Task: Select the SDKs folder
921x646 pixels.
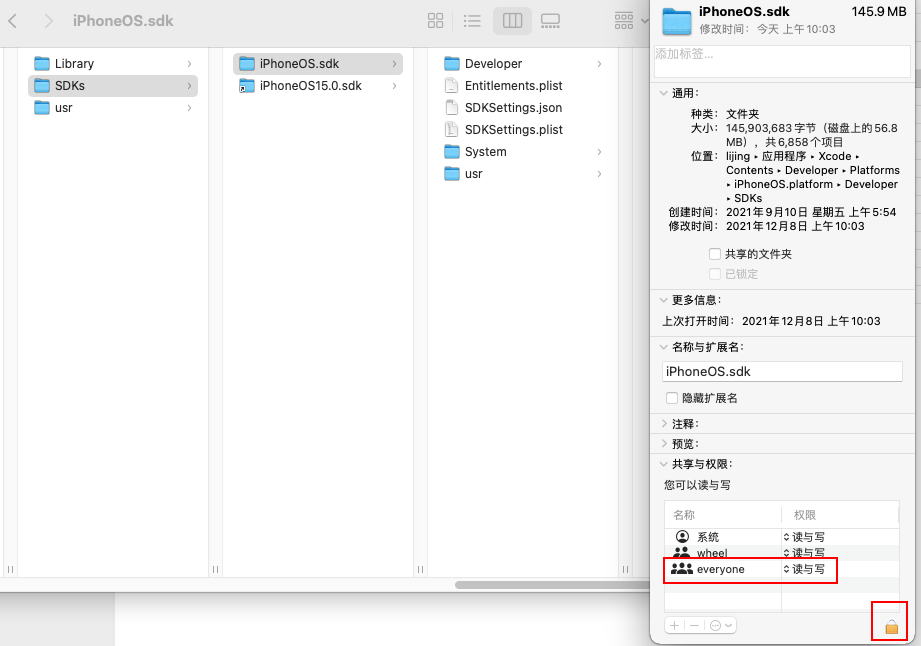Action: tap(113, 86)
